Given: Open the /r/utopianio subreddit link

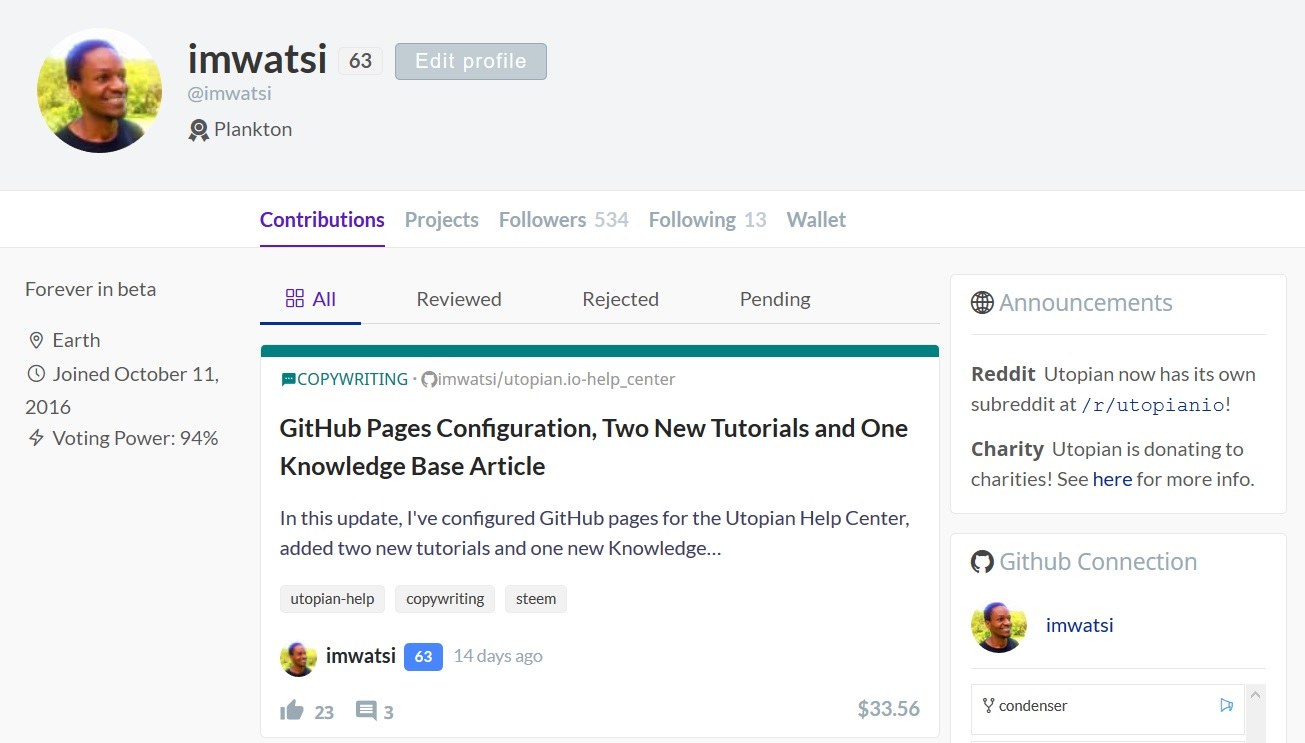Looking at the screenshot, I should (1153, 405).
